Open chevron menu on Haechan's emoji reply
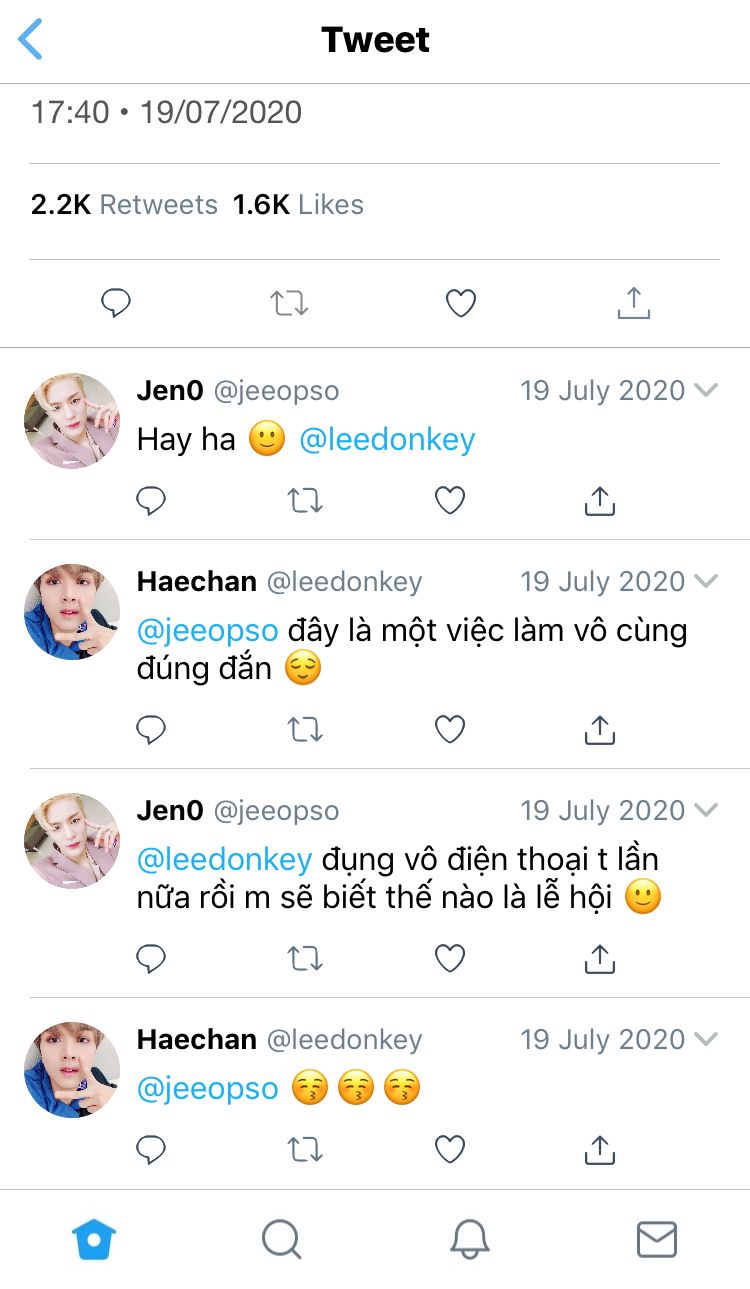Screen dimensions: 750x1289 click(x=706, y=1039)
